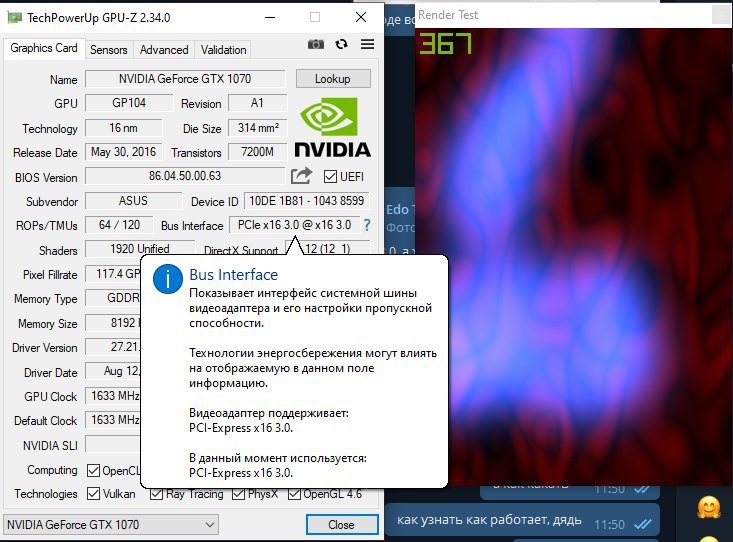Toggle the UEFI checkbox
This screenshot has height=542, width=733.
[x=330, y=177]
